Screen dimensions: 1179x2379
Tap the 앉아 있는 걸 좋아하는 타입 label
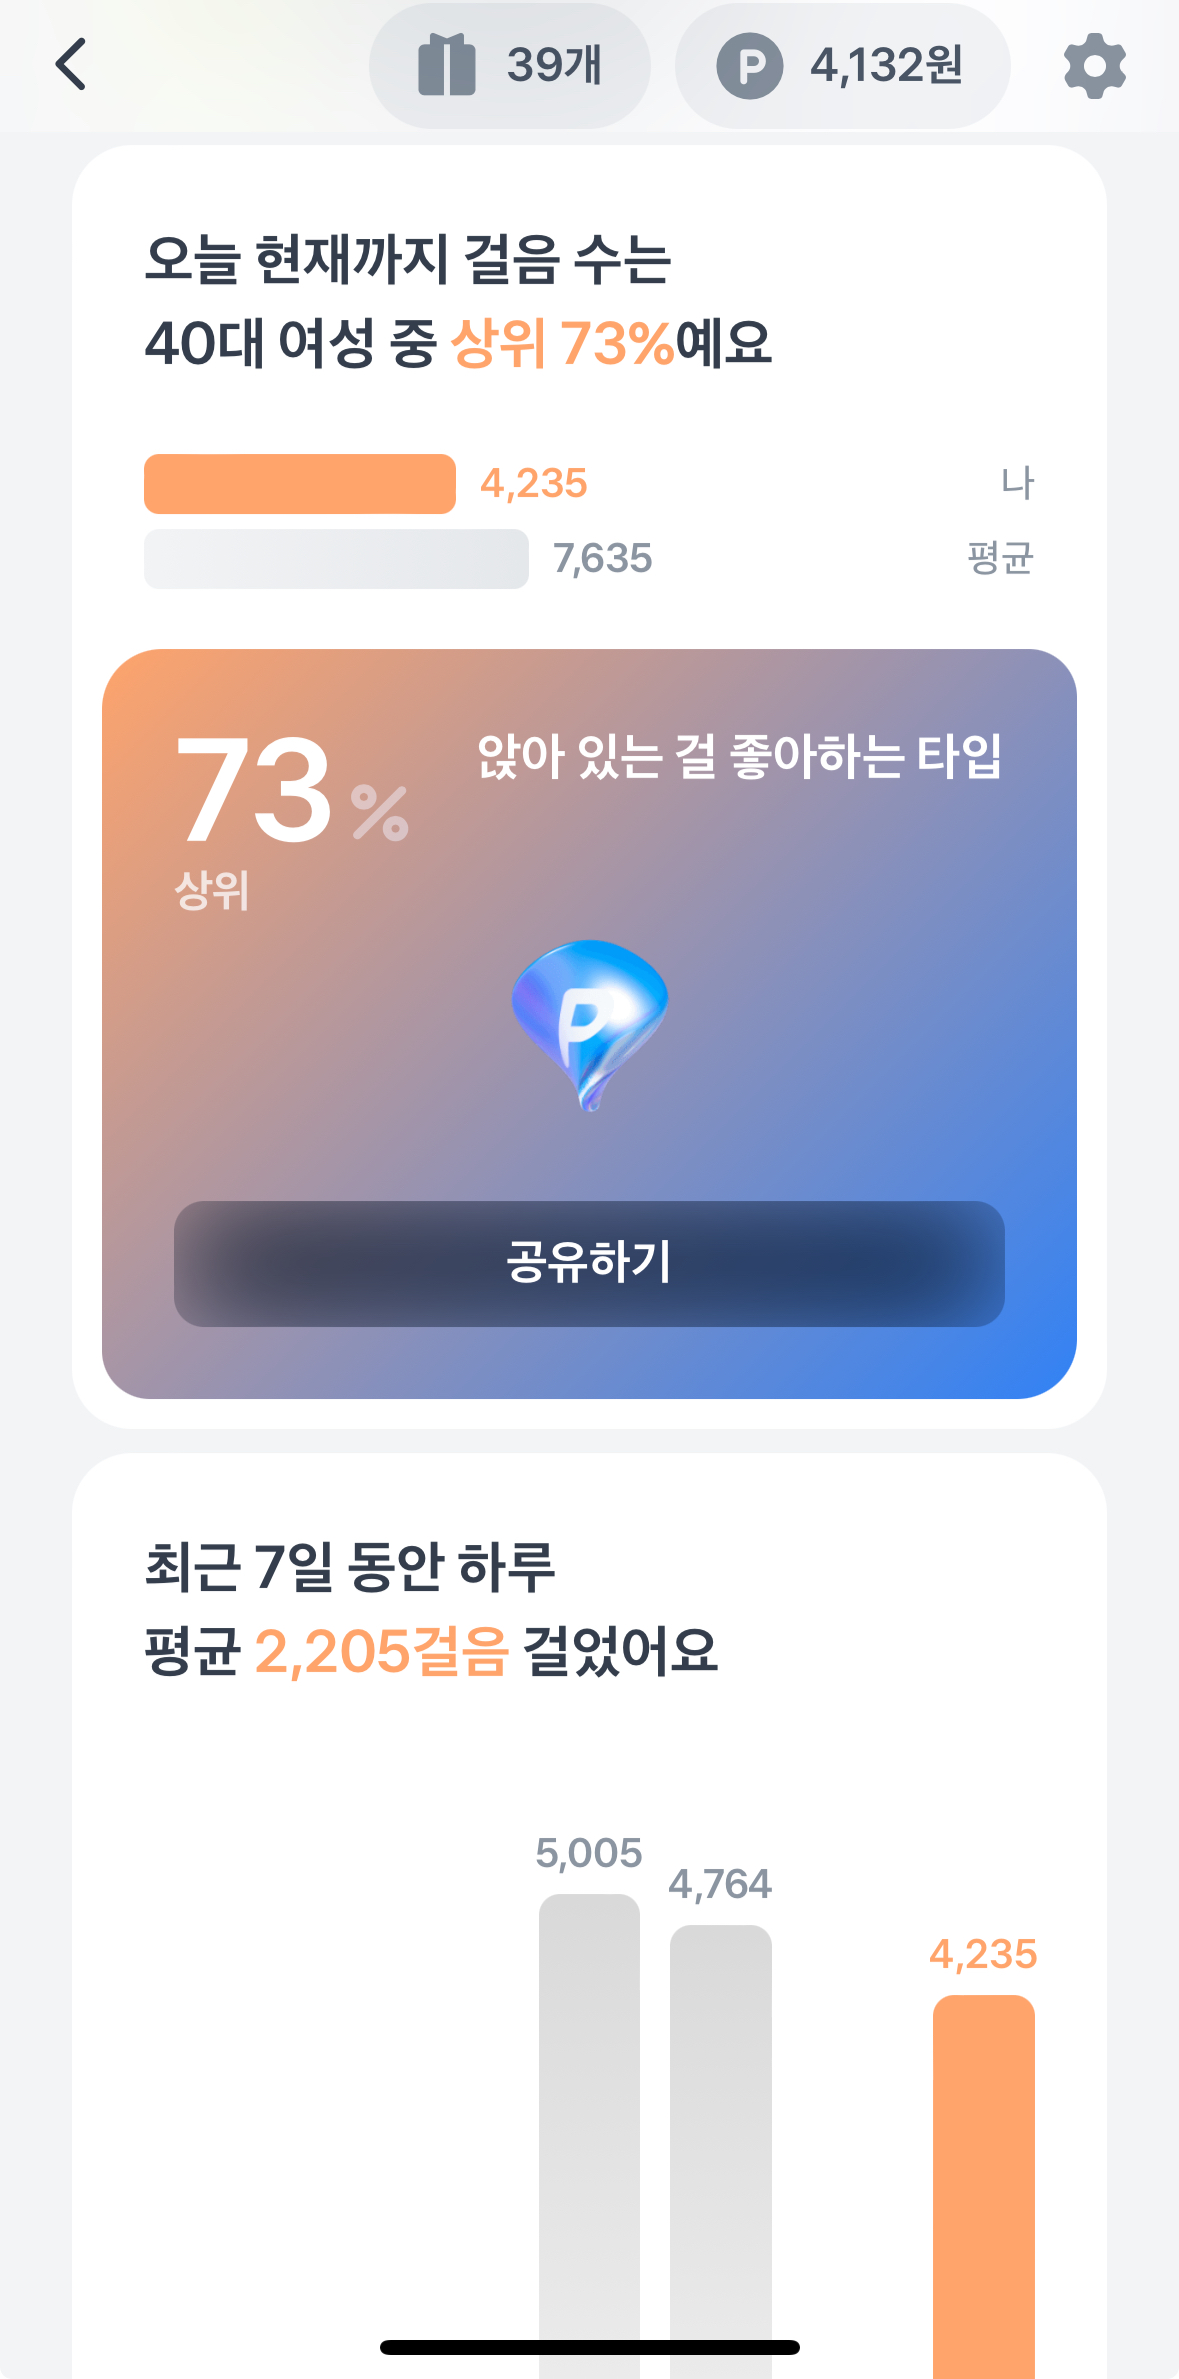[739, 756]
